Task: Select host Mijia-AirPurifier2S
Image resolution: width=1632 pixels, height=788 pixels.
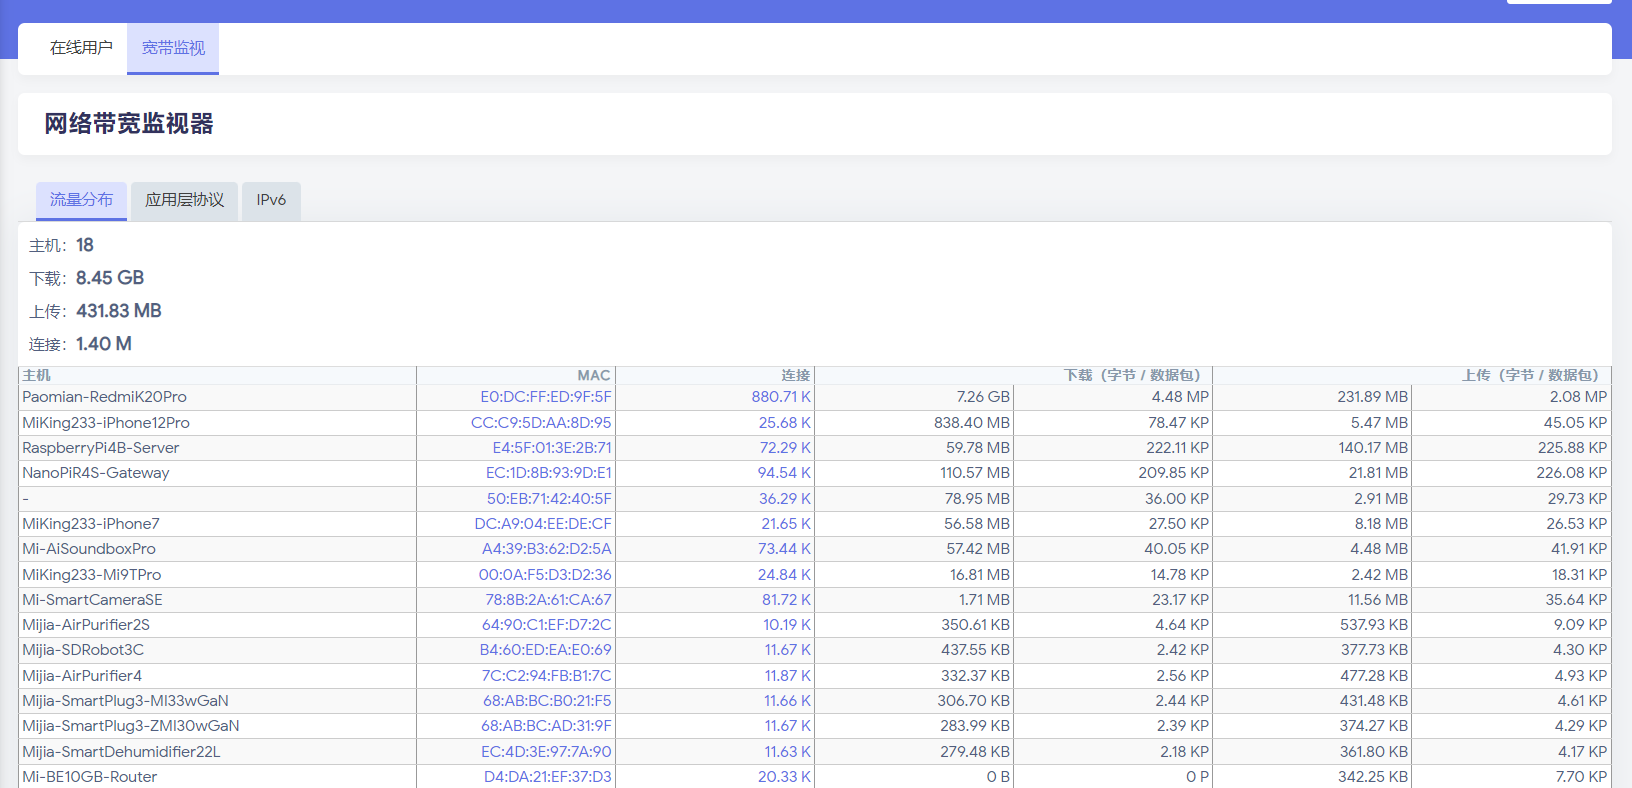Action: pyautogui.click(x=86, y=625)
